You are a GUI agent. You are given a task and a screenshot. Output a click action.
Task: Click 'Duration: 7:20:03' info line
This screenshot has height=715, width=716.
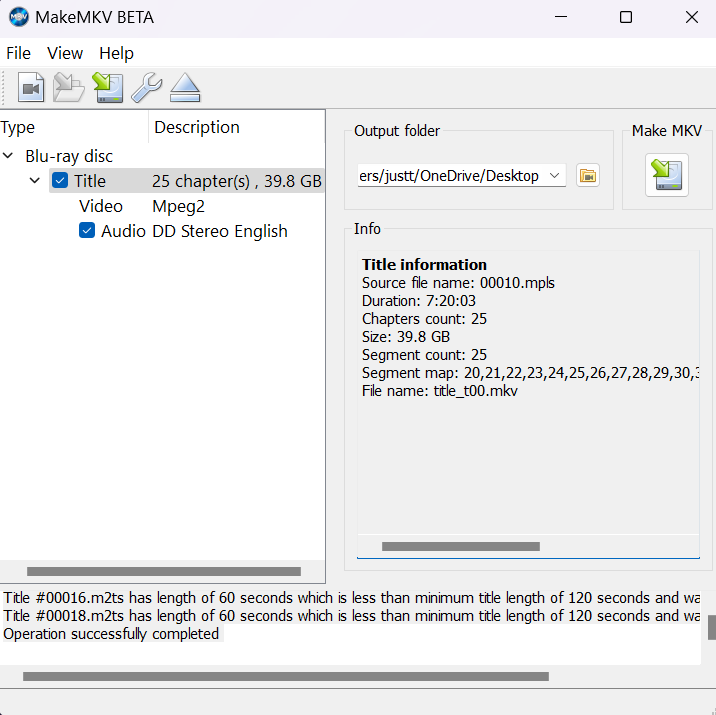click(419, 301)
